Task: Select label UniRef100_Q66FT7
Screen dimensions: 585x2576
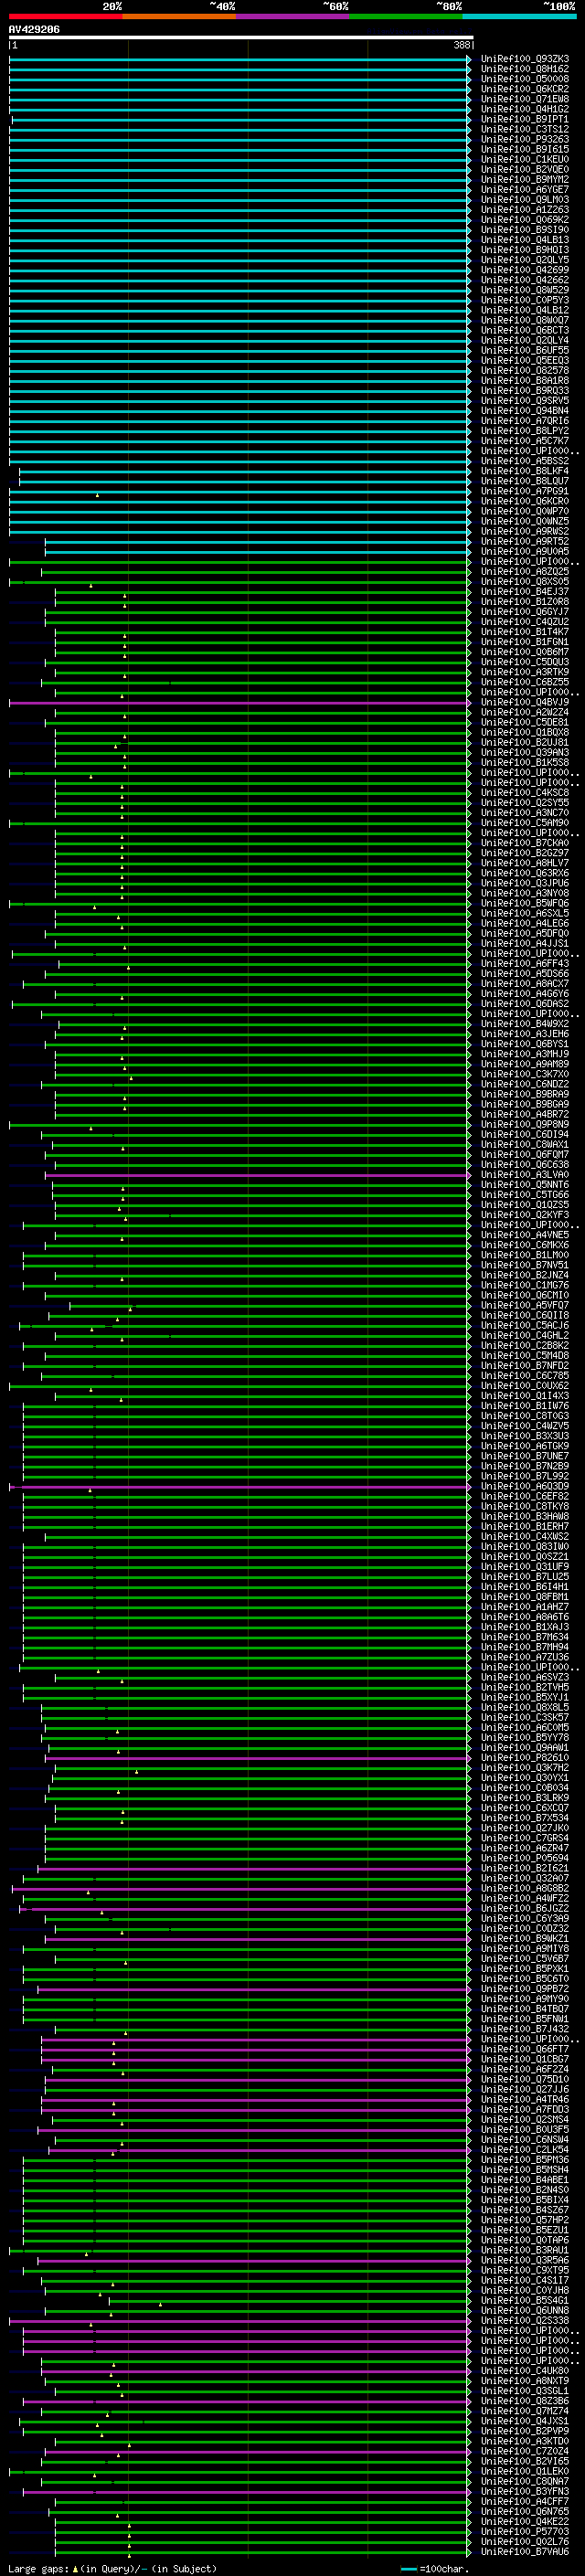Action: (525, 2050)
